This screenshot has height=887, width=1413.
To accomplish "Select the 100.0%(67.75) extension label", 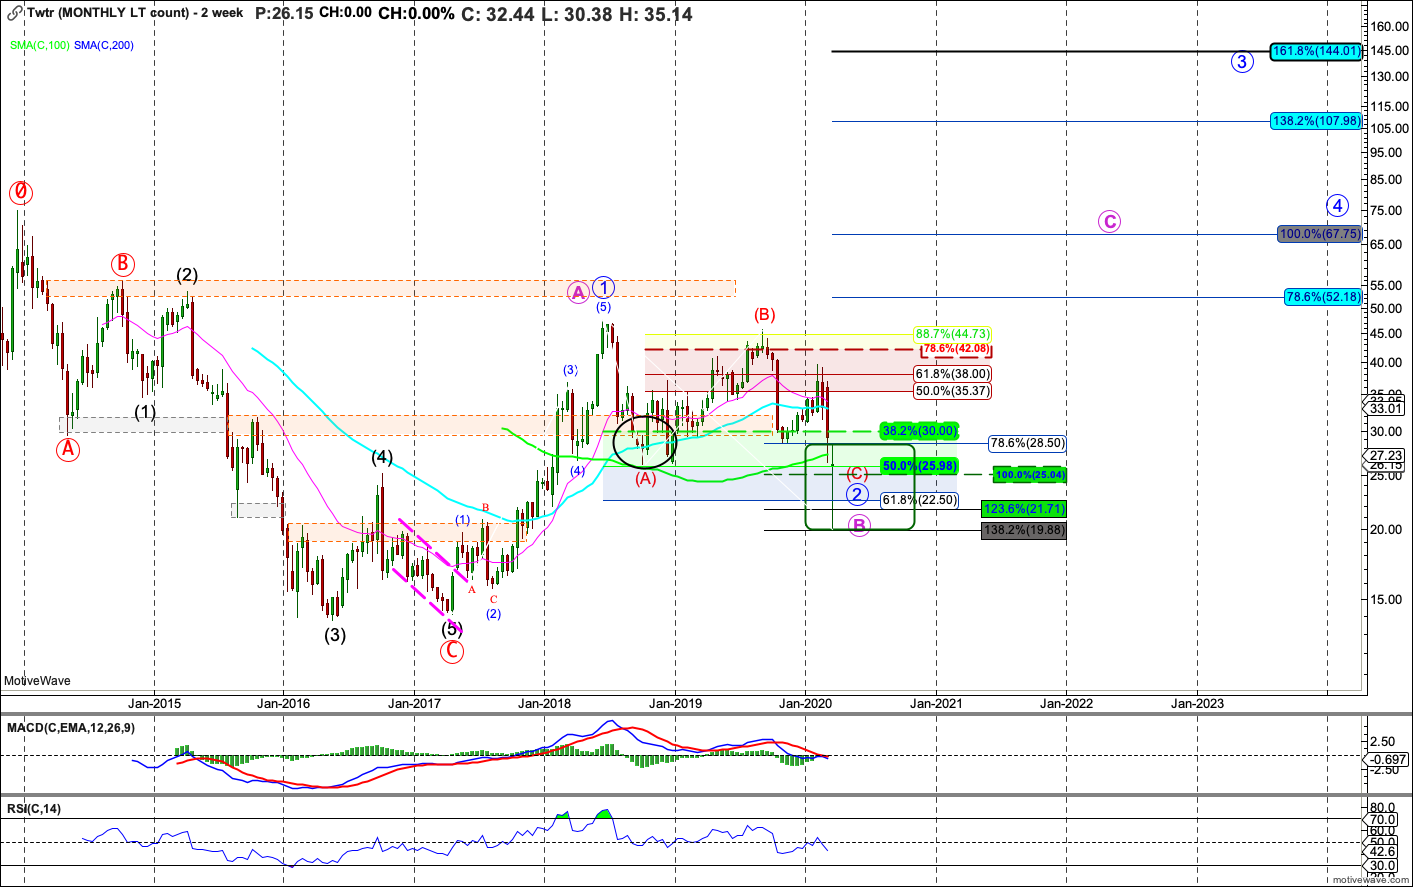I will (1319, 234).
